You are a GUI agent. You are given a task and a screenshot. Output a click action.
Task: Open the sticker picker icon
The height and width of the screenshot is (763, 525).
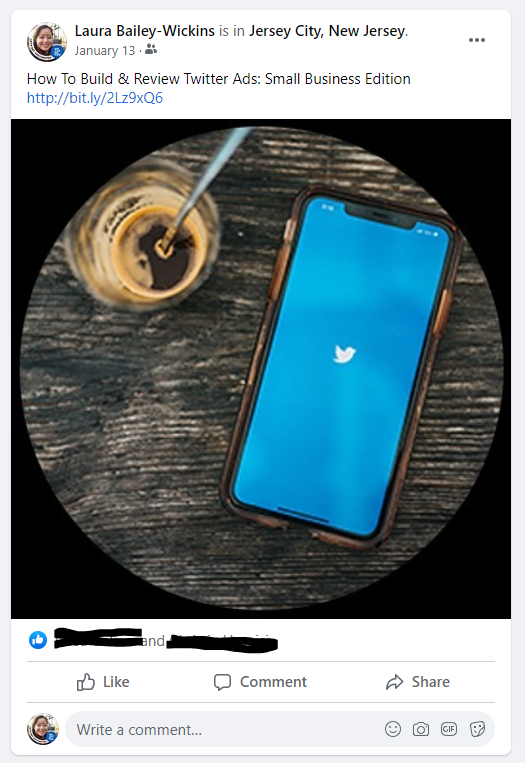click(477, 729)
